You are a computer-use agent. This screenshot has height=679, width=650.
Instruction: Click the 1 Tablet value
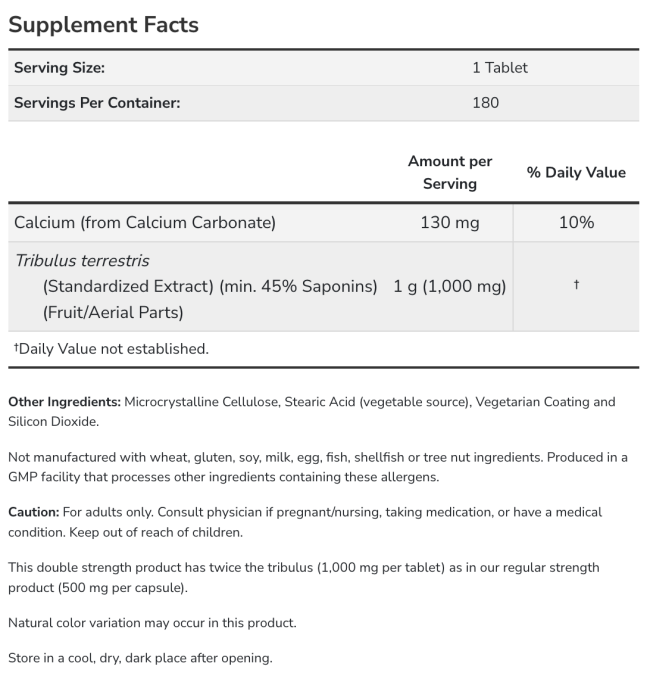500,68
